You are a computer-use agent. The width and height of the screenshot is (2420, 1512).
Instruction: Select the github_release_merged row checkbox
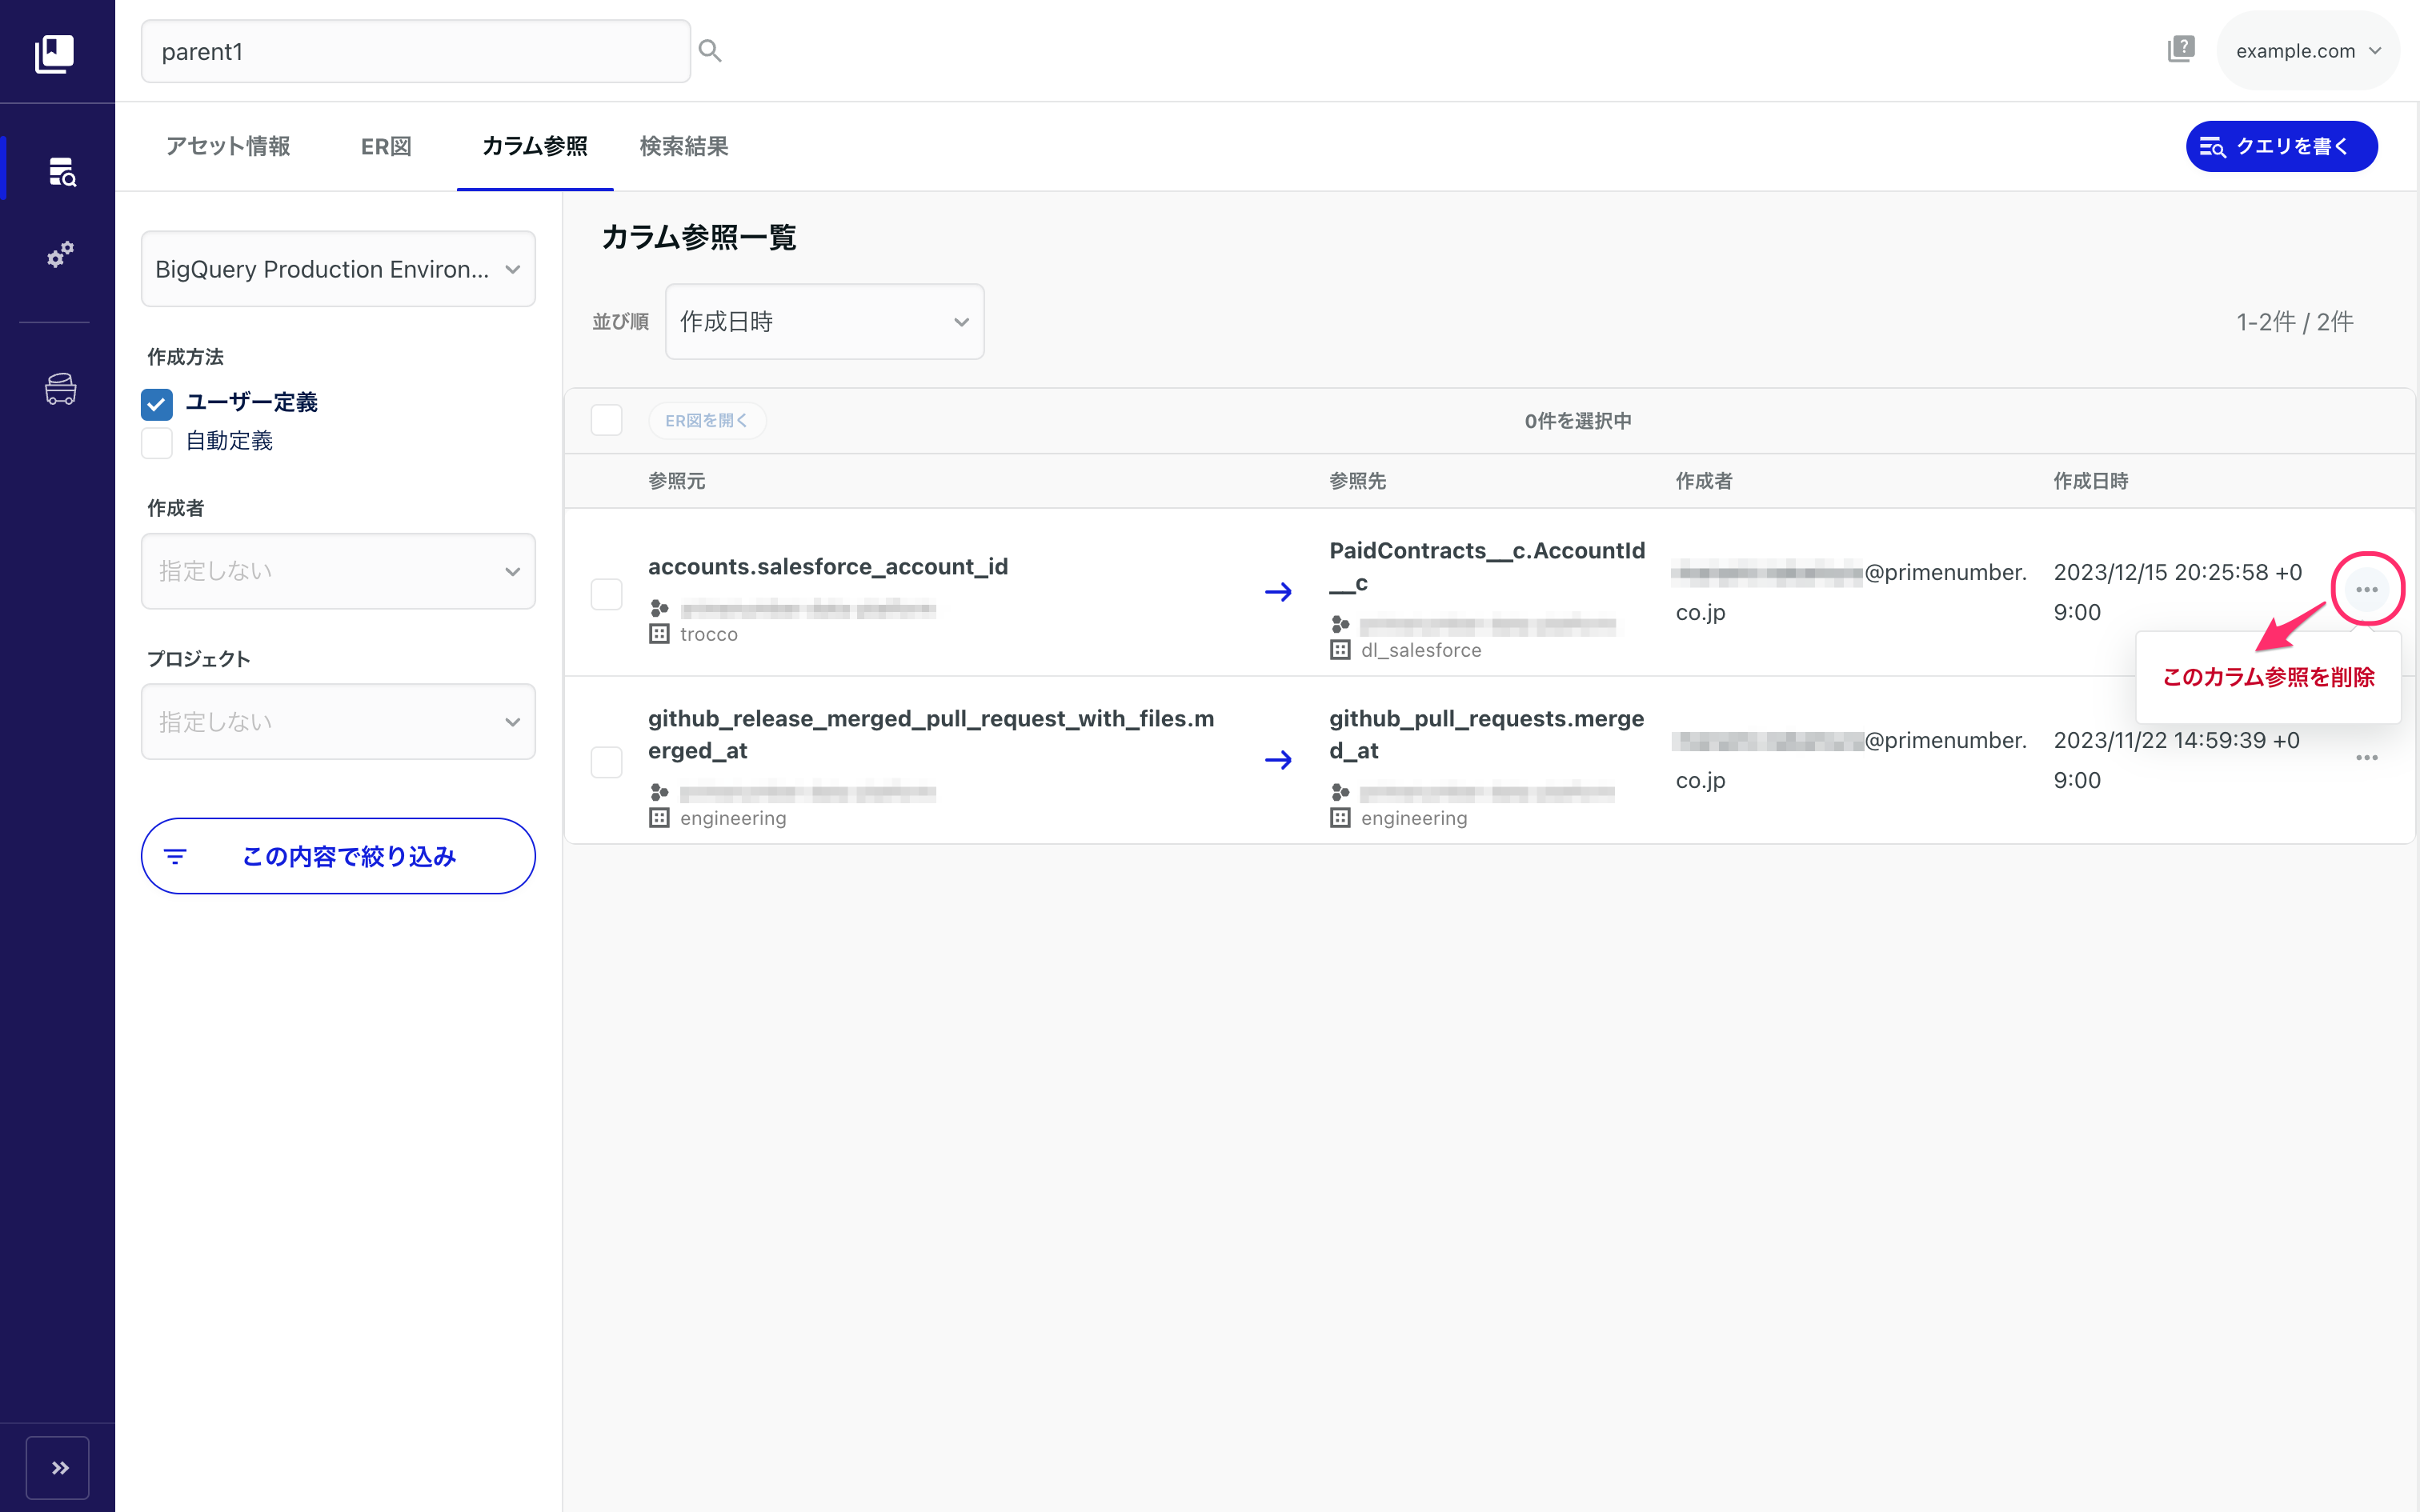pos(606,762)
